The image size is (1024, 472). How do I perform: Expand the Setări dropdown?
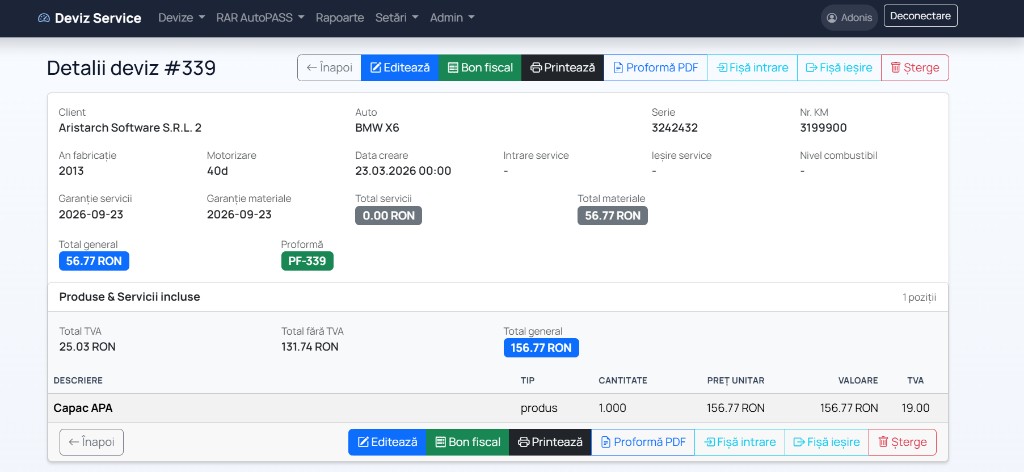pos(397,18)
